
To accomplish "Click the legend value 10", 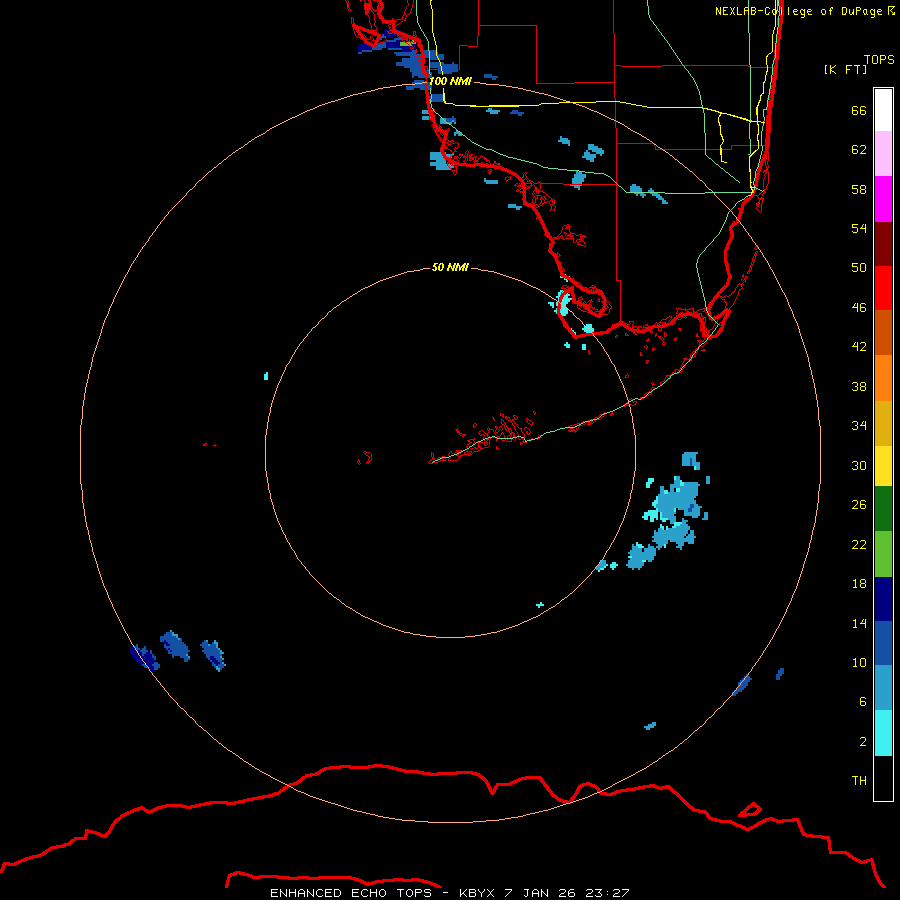I will pyautogui.click(x=859, y=662).
